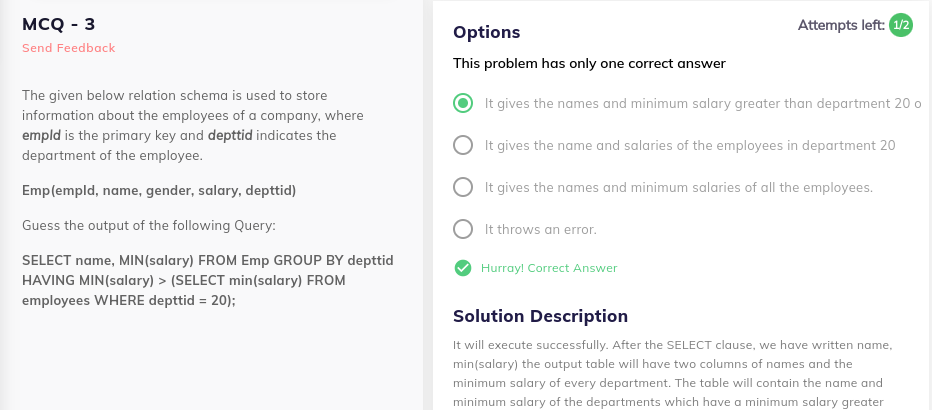Choose the radio for employees in department 20
Screen dimensions: 932x410
(x=463, y=145)
